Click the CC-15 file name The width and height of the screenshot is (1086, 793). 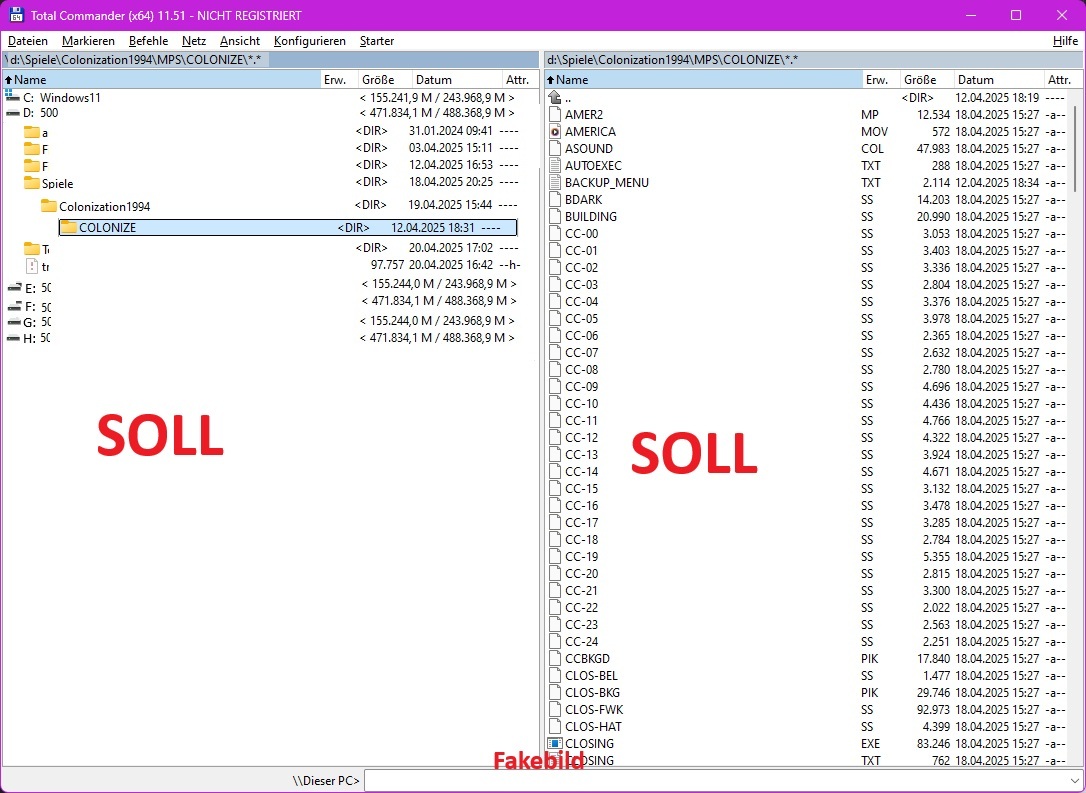pyautogui.click(x=581, y=489)
